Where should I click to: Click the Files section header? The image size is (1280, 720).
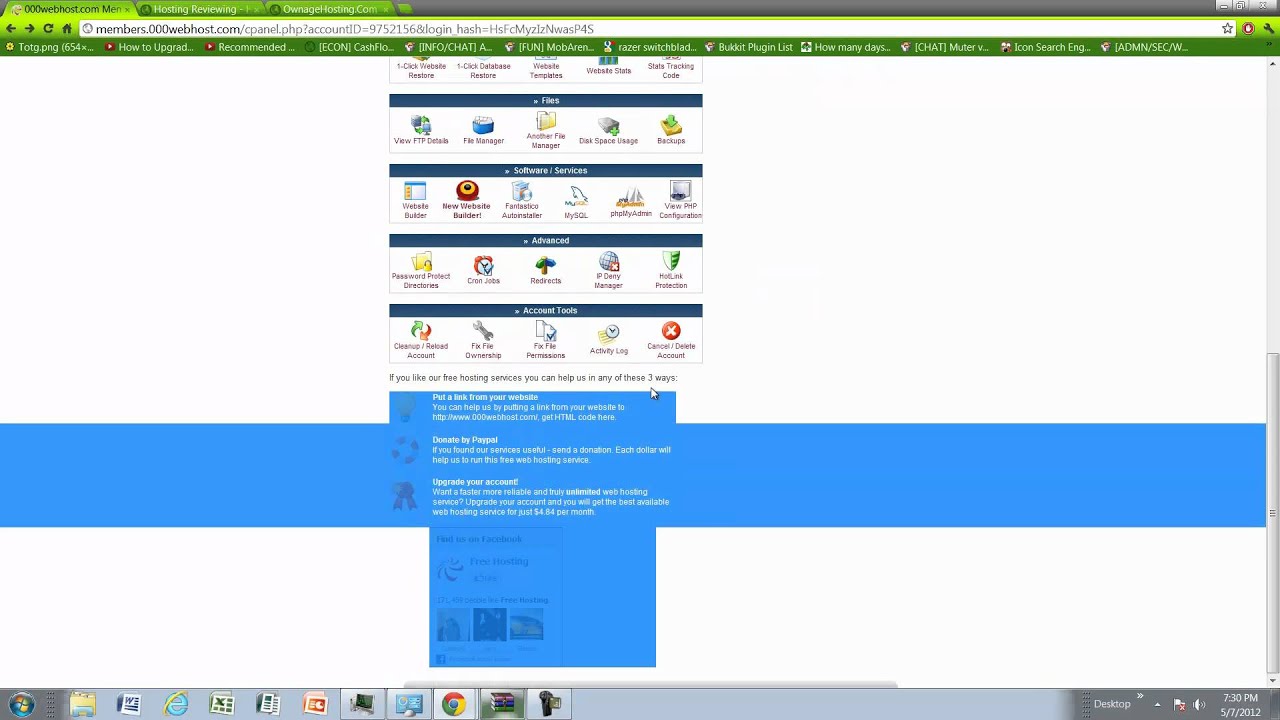546,100
